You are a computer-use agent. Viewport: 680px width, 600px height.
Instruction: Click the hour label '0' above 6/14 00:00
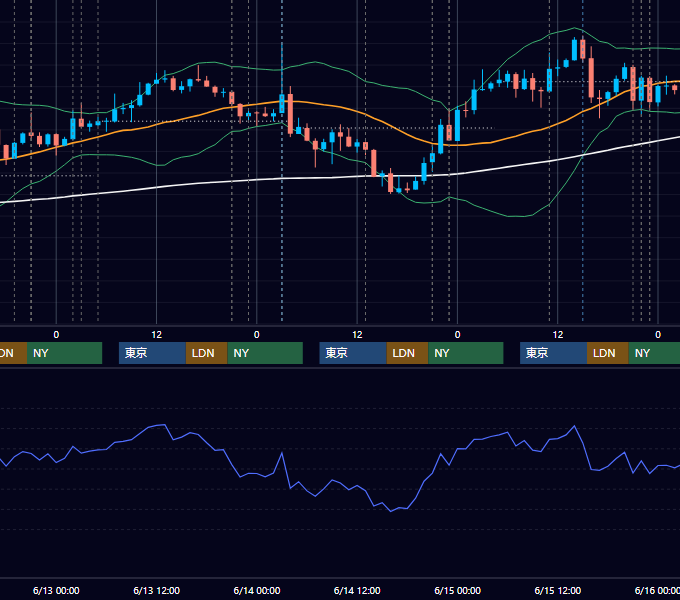257,335
